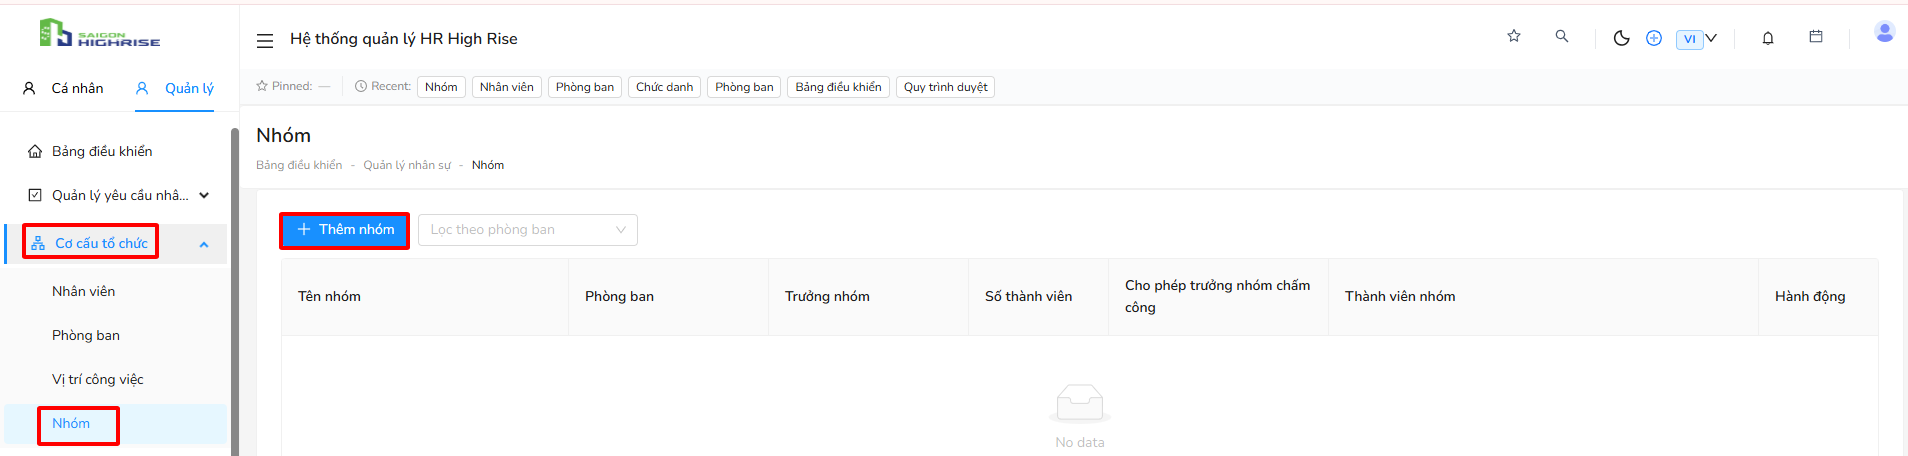Select the 'Quản lý' tab
Image resolution: width=1908 pixels, height=456 pixels.
point(175,88)
